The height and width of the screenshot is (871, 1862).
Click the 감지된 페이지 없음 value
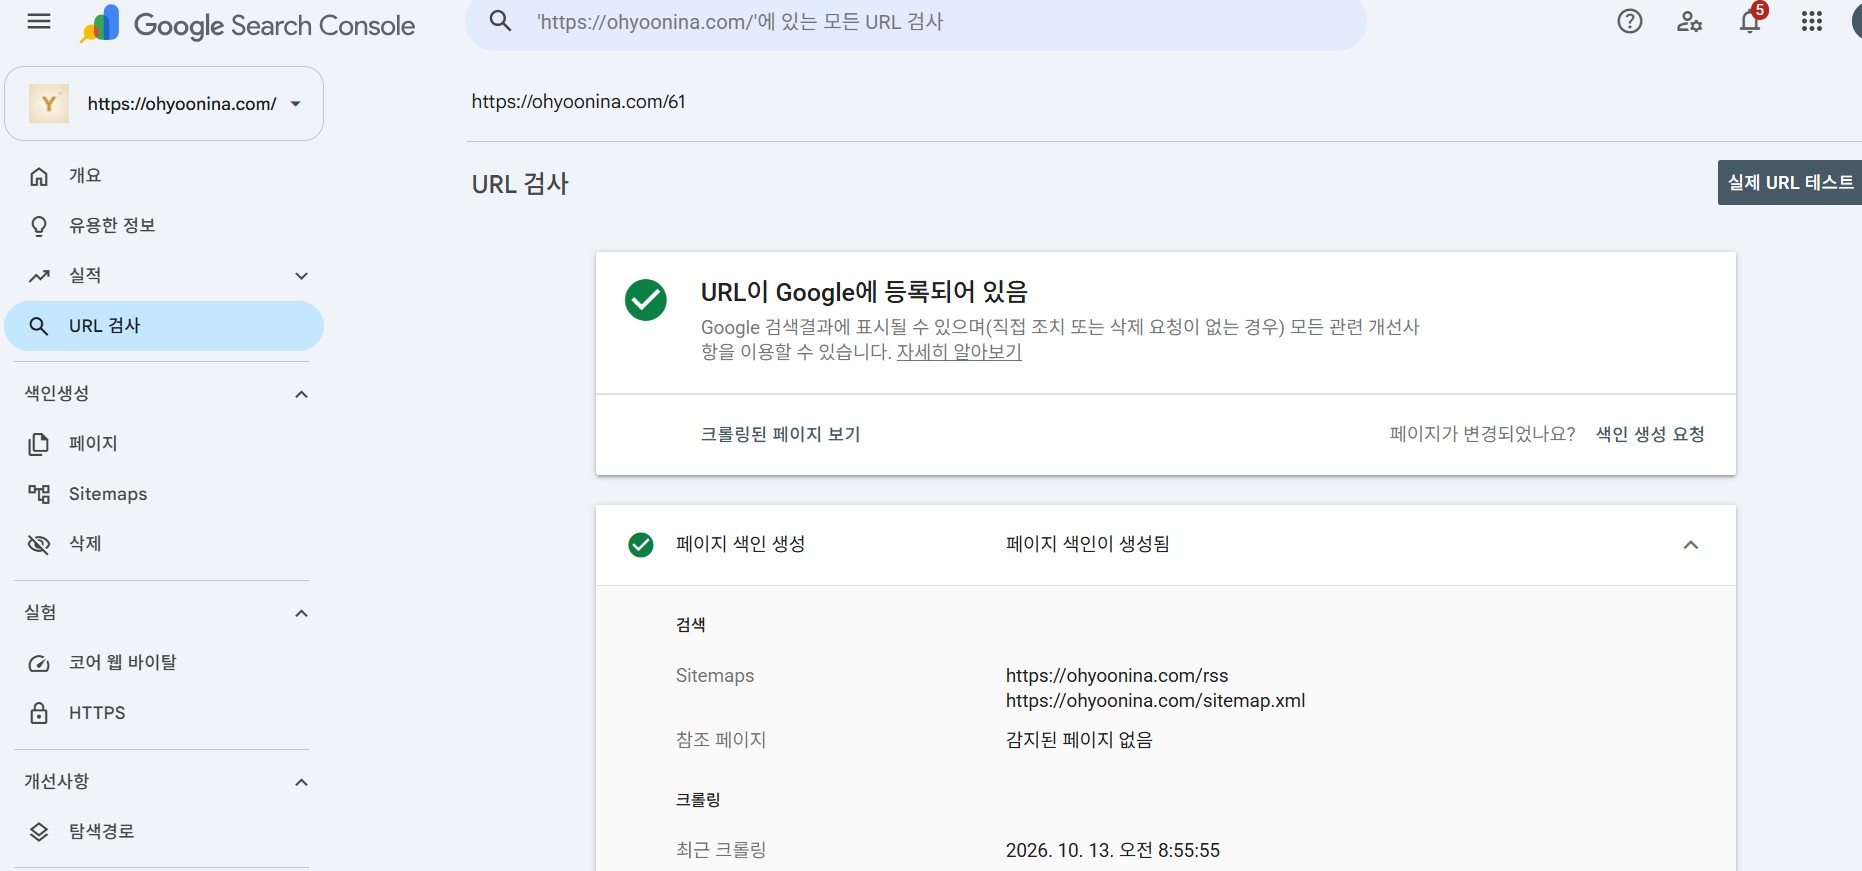point(1079,740)
